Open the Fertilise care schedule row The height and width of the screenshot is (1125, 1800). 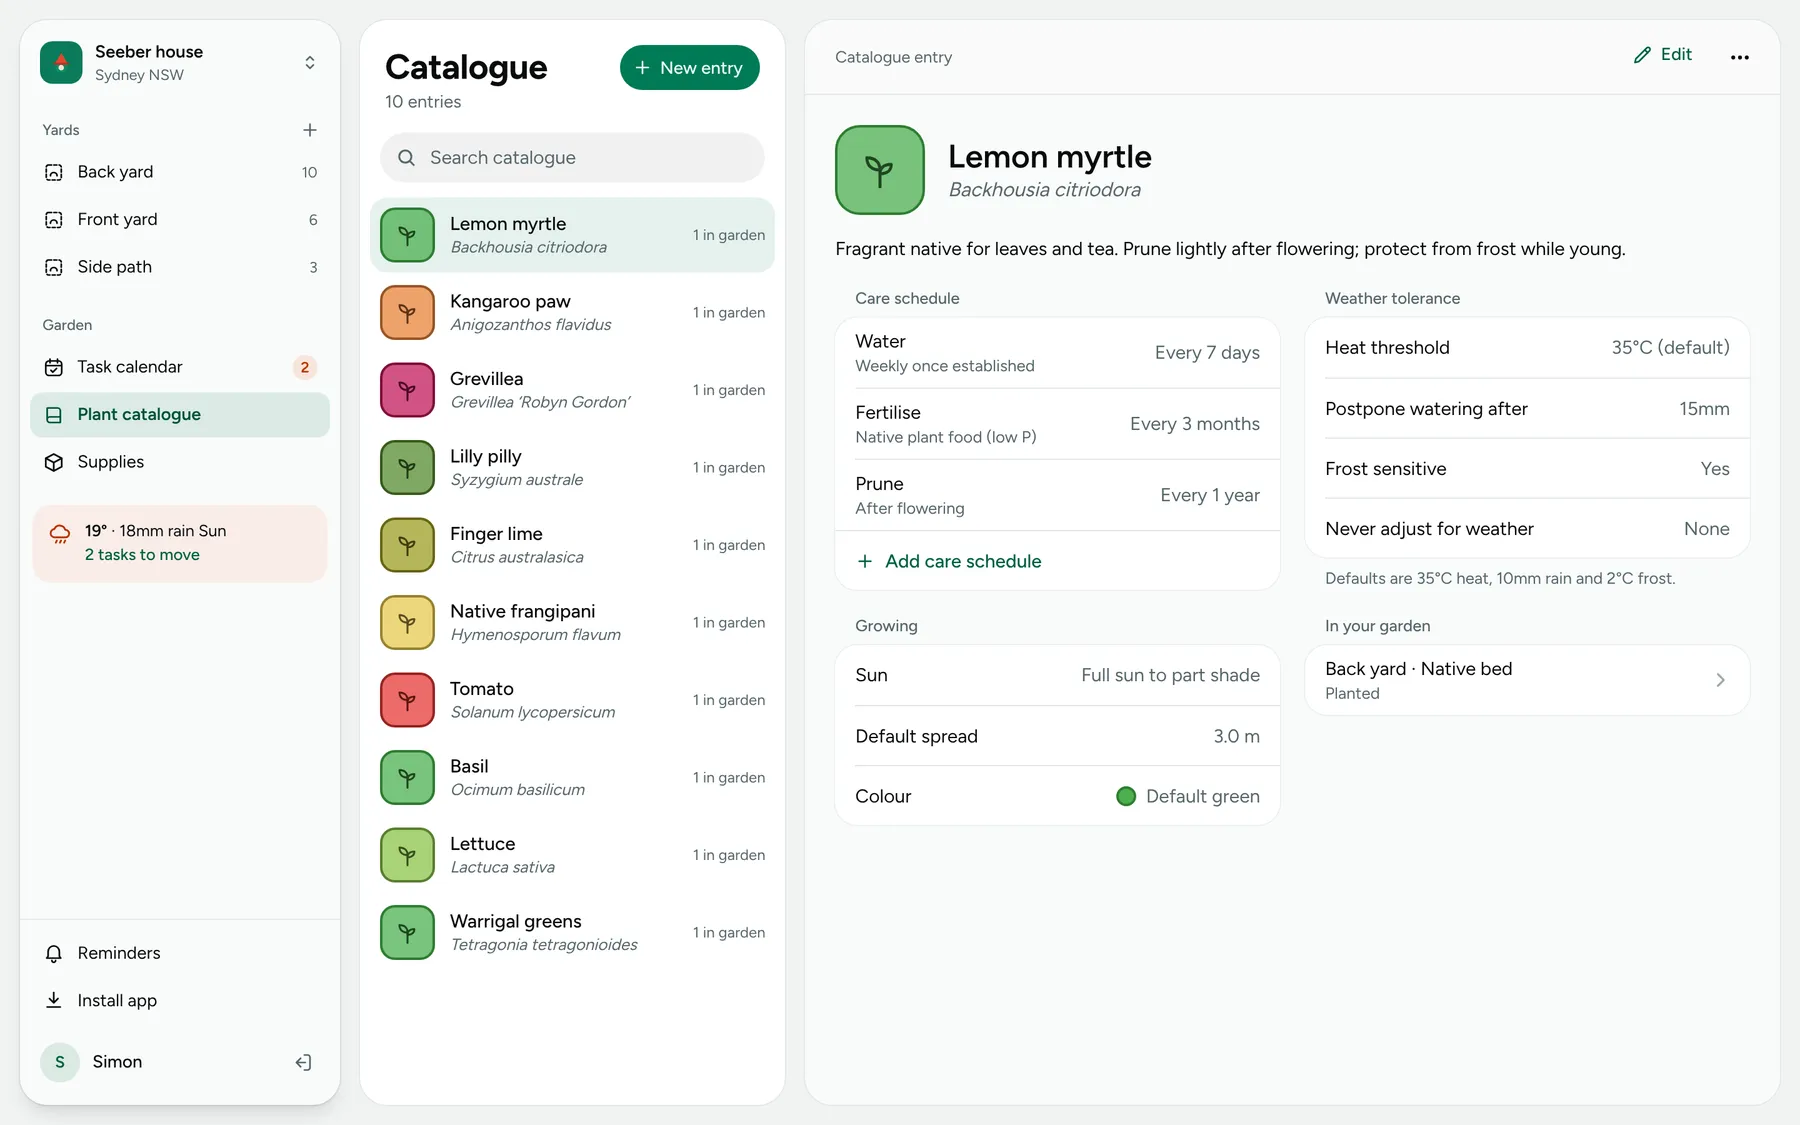[x=1057, y=424]
